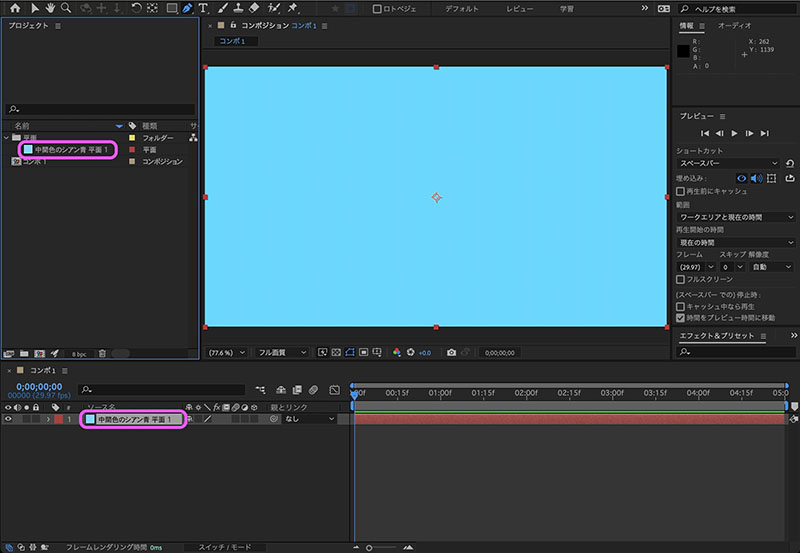Hide layer 1 using eye toggle

tap(8, 419)
